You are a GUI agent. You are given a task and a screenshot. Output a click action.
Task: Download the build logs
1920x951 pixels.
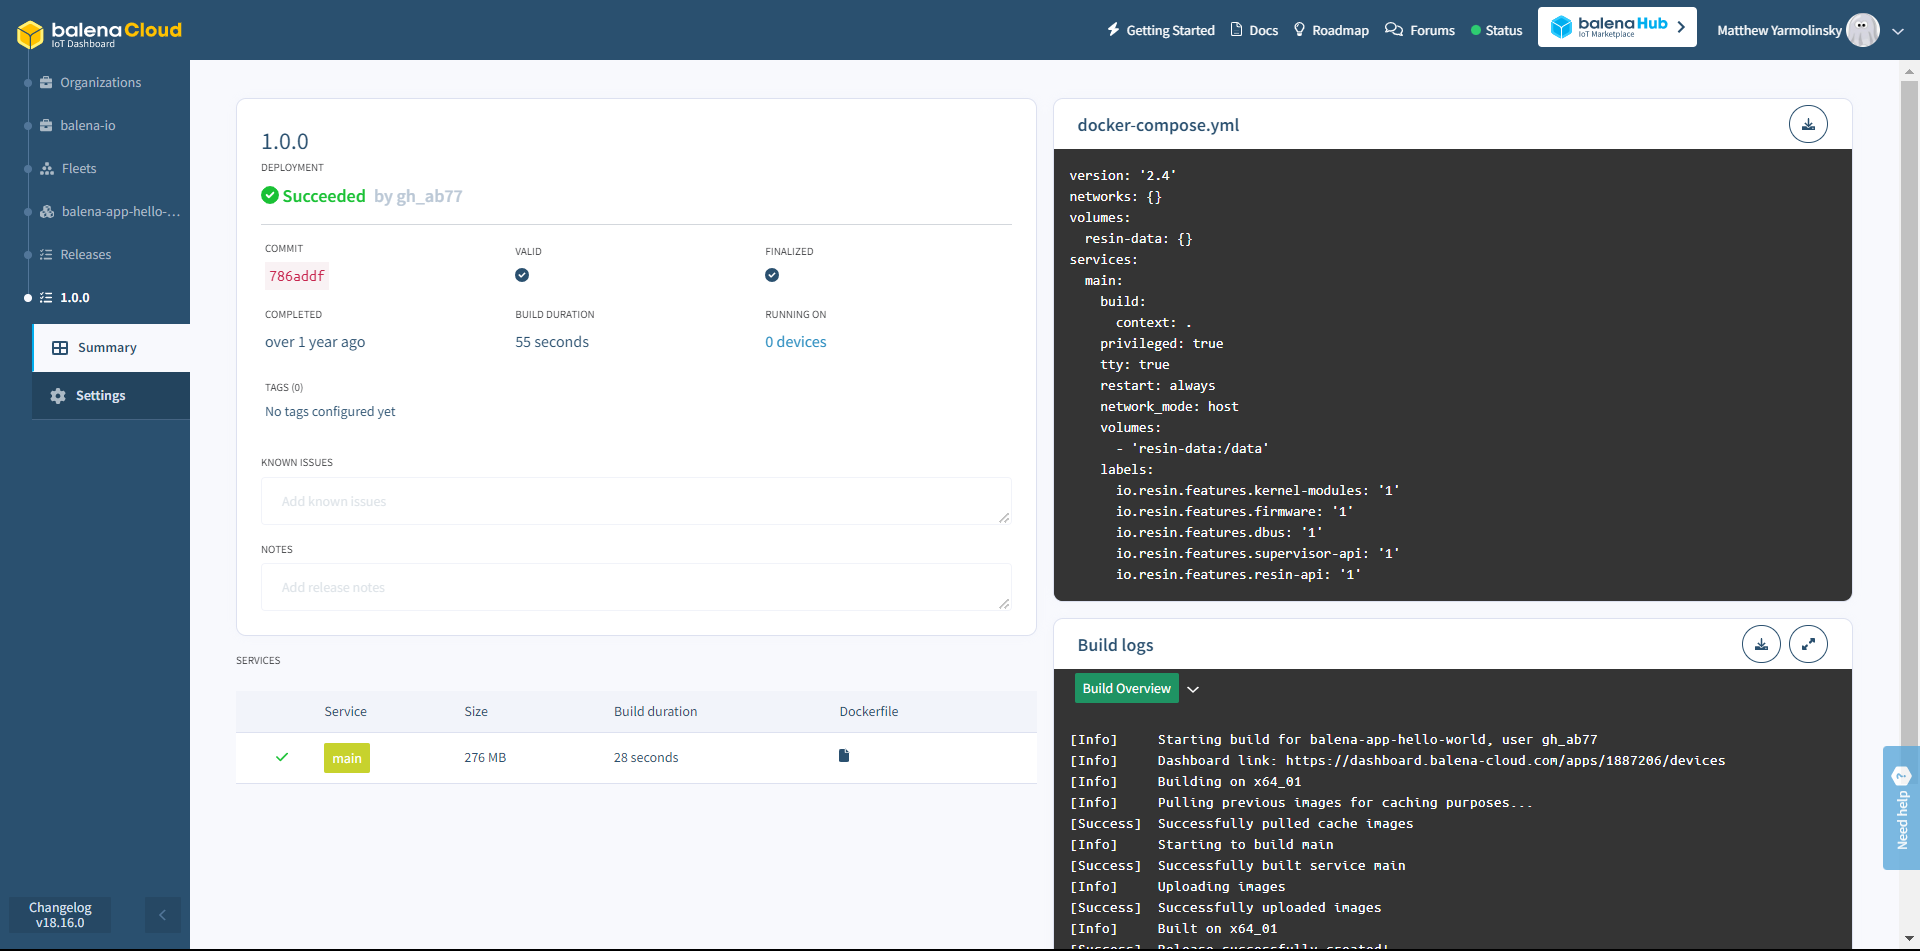1760,645
